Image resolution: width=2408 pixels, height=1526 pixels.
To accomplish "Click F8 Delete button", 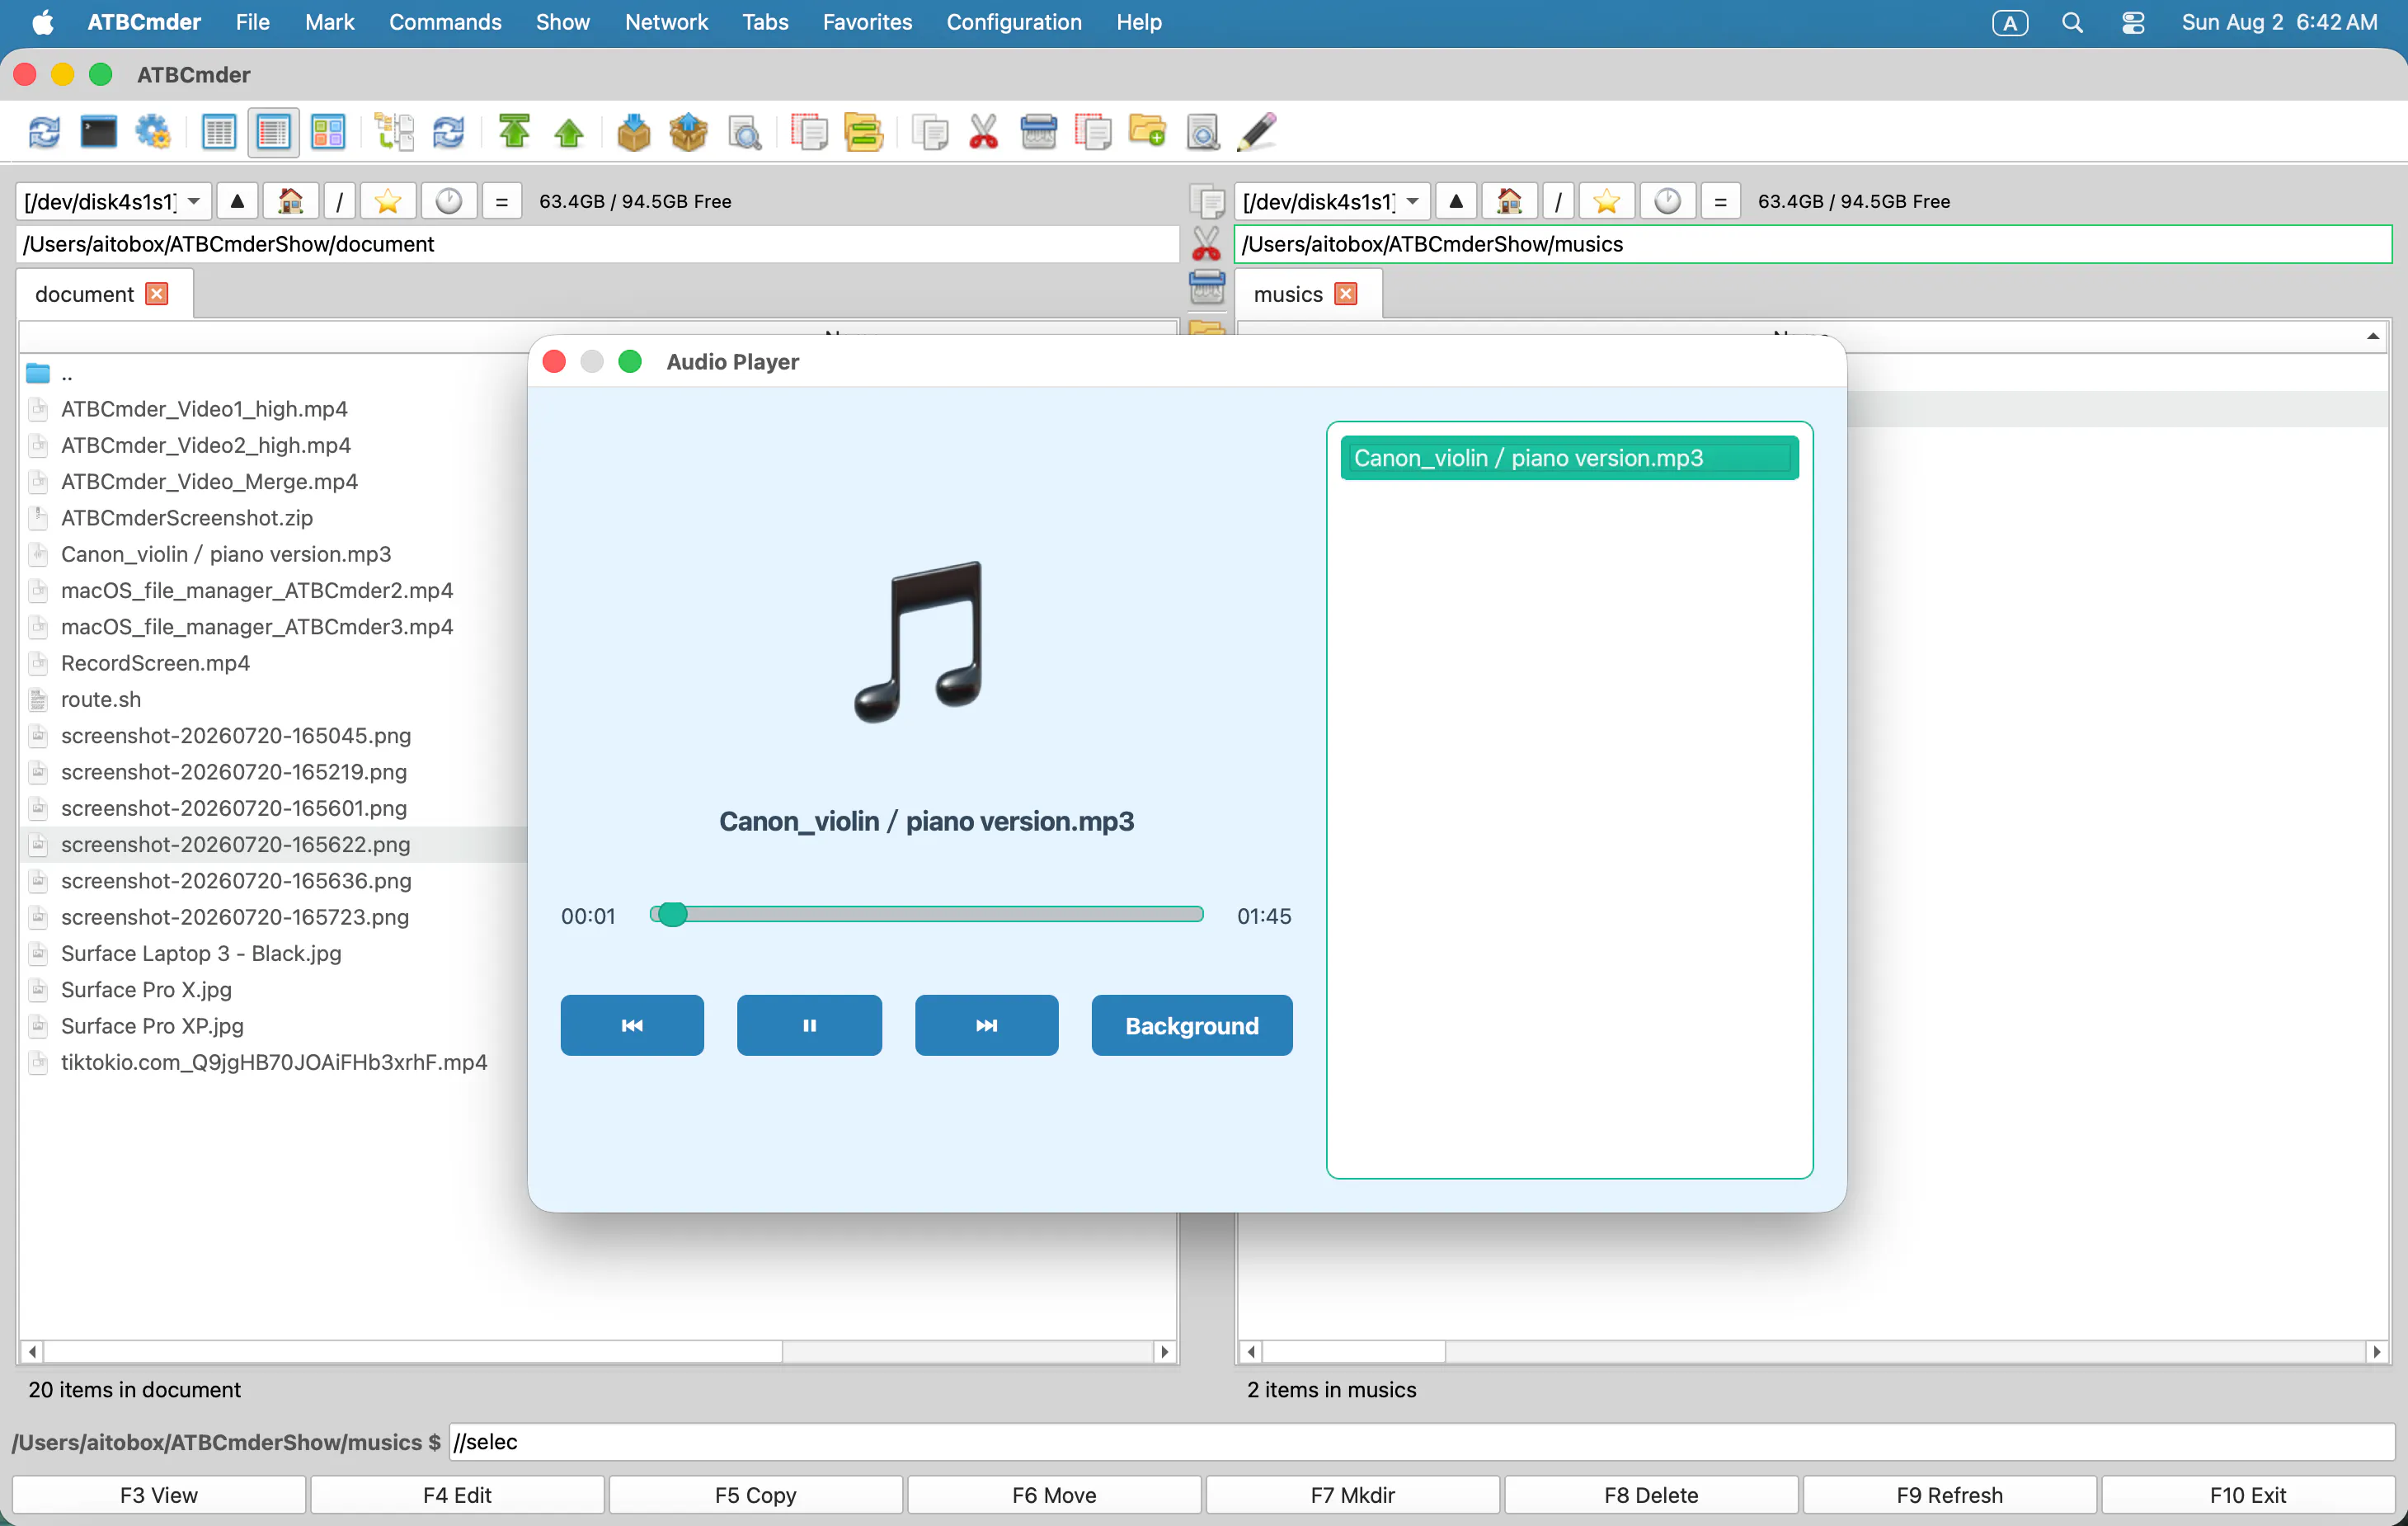I will coord(1651,1495).
